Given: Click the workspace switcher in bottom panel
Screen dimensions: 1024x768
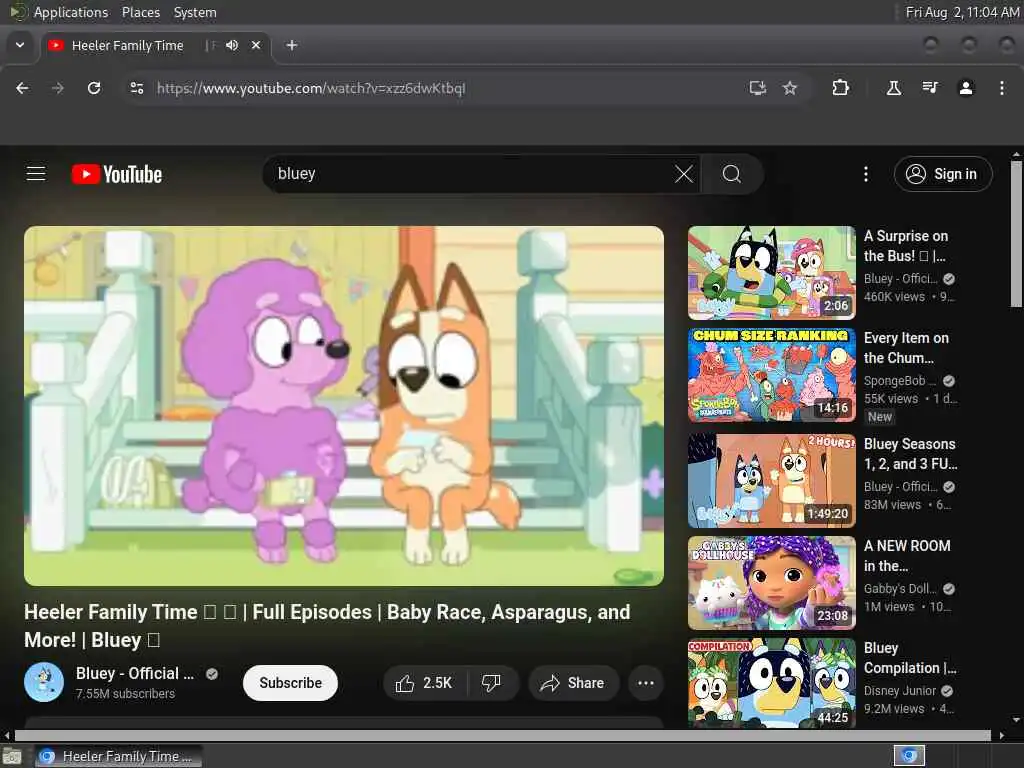Looking at the screenshot, I should 909,756.
